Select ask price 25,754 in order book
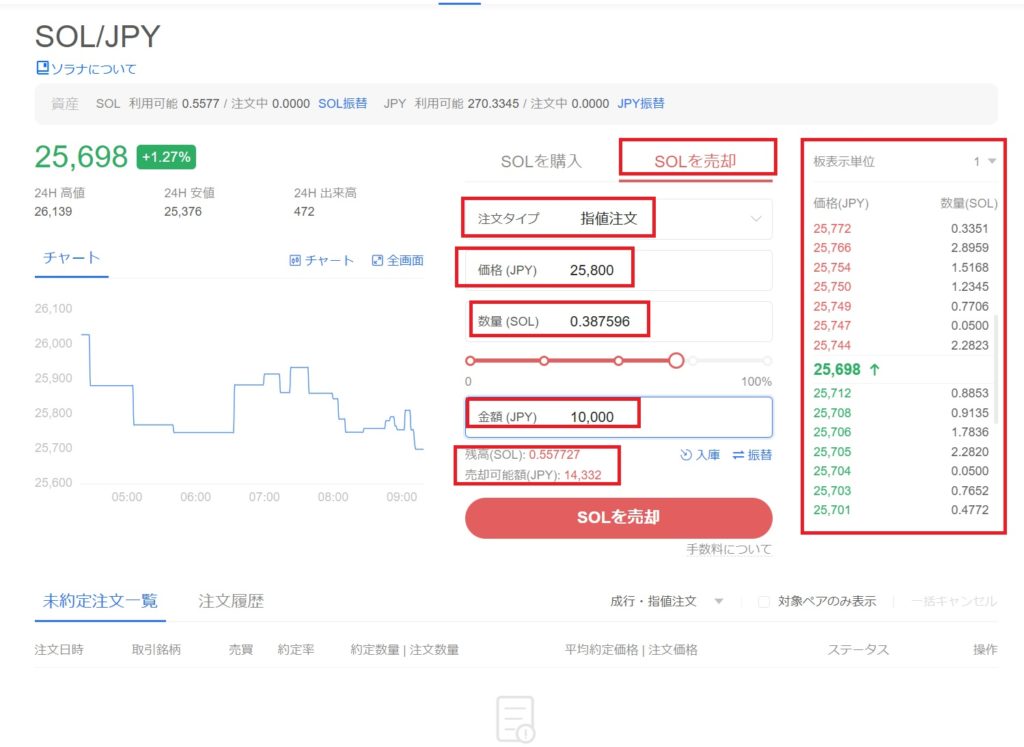 832,267
